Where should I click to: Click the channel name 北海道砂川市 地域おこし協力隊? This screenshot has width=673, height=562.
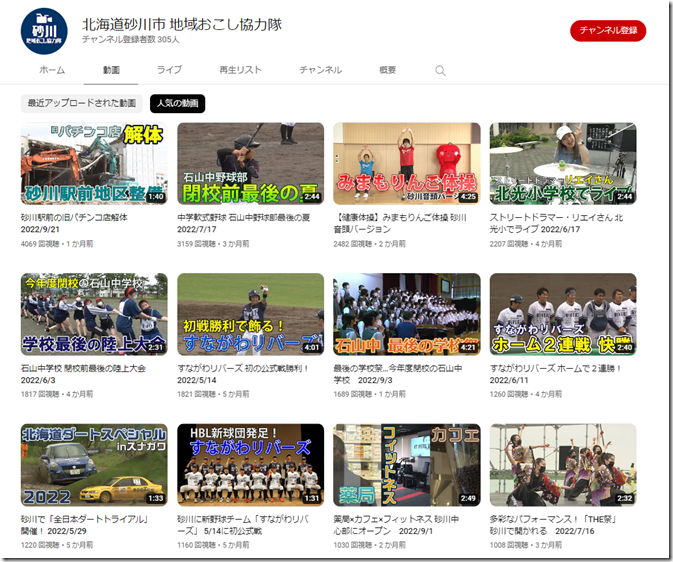pyautogui.click(x=182, y=24)
